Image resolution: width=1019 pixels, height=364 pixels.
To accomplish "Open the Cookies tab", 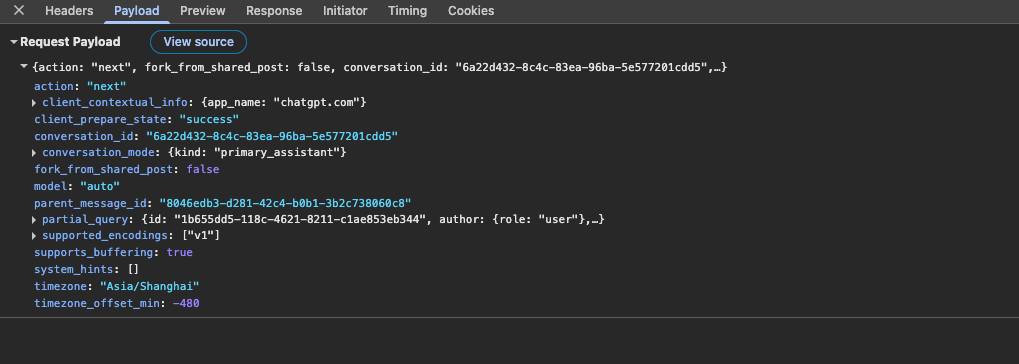I will tap(471, 11).
